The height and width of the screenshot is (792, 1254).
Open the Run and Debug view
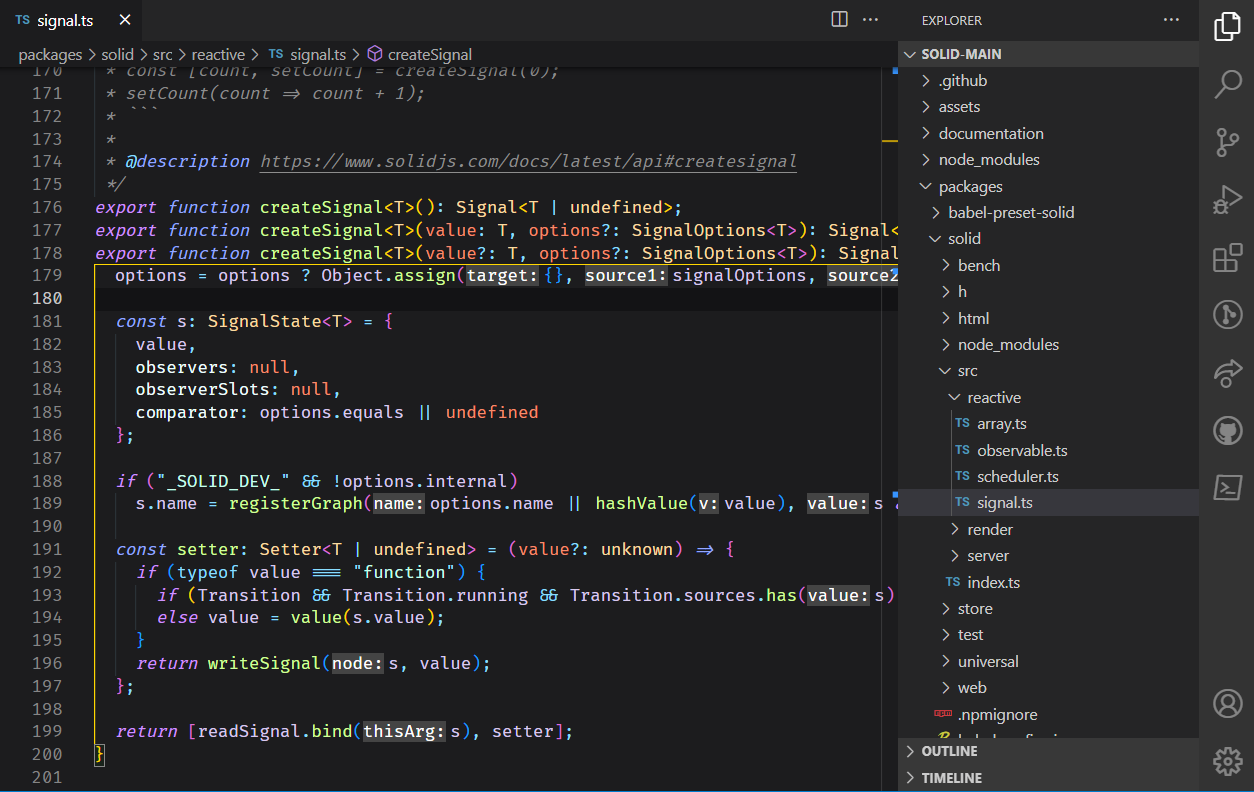point(1227,200)
